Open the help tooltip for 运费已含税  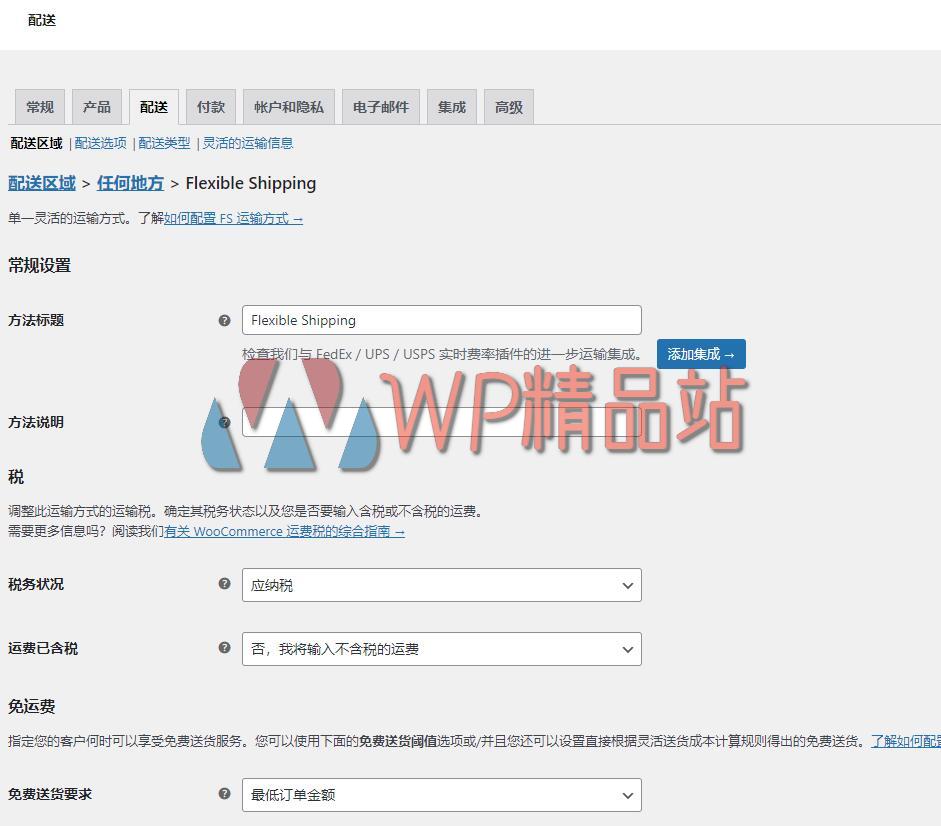point(225,648)
